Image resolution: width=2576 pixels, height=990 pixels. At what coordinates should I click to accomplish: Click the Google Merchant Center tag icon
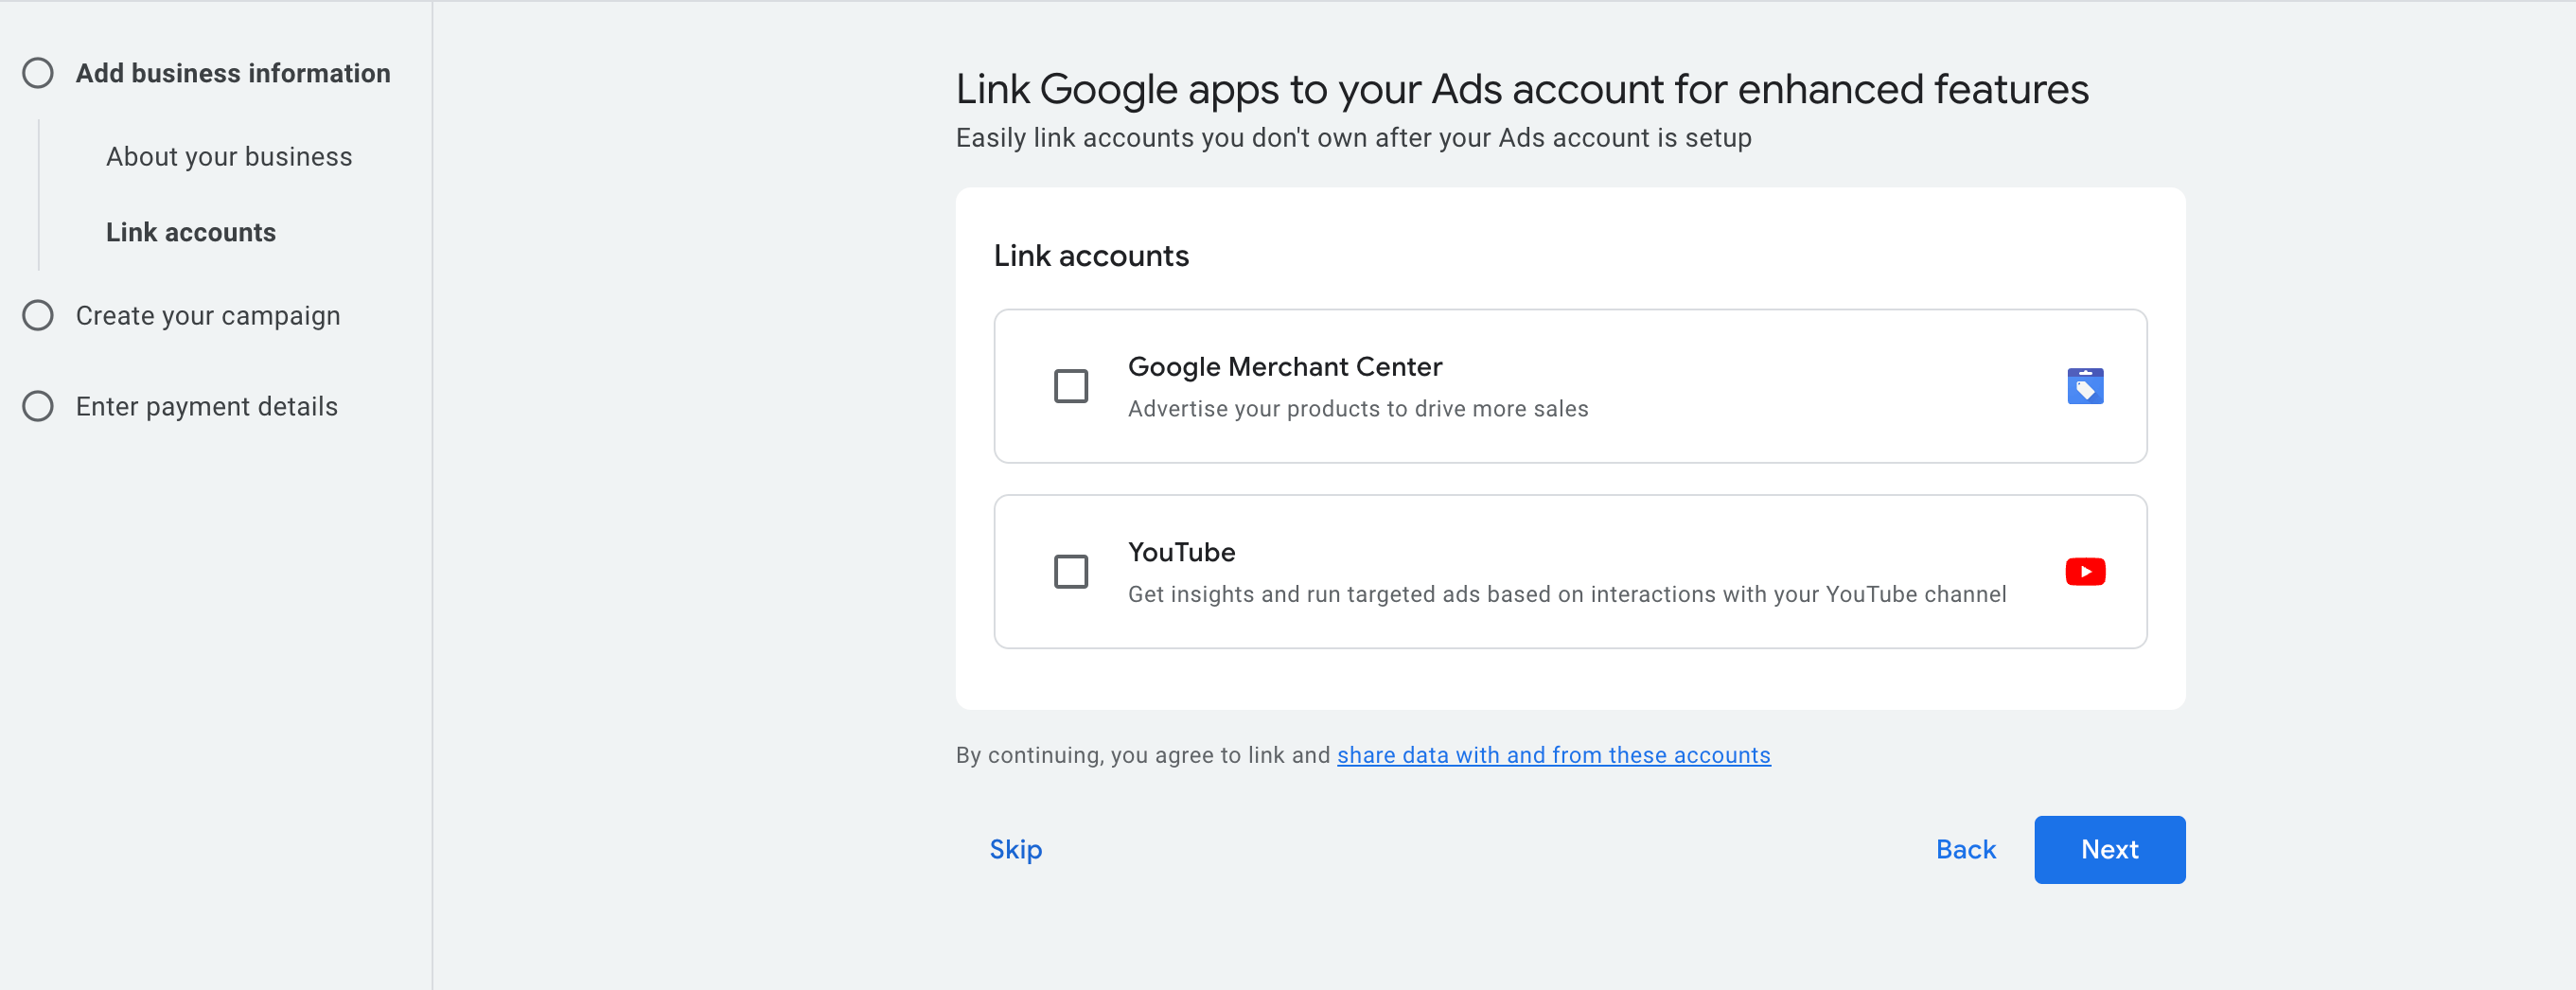point(2085,386)
